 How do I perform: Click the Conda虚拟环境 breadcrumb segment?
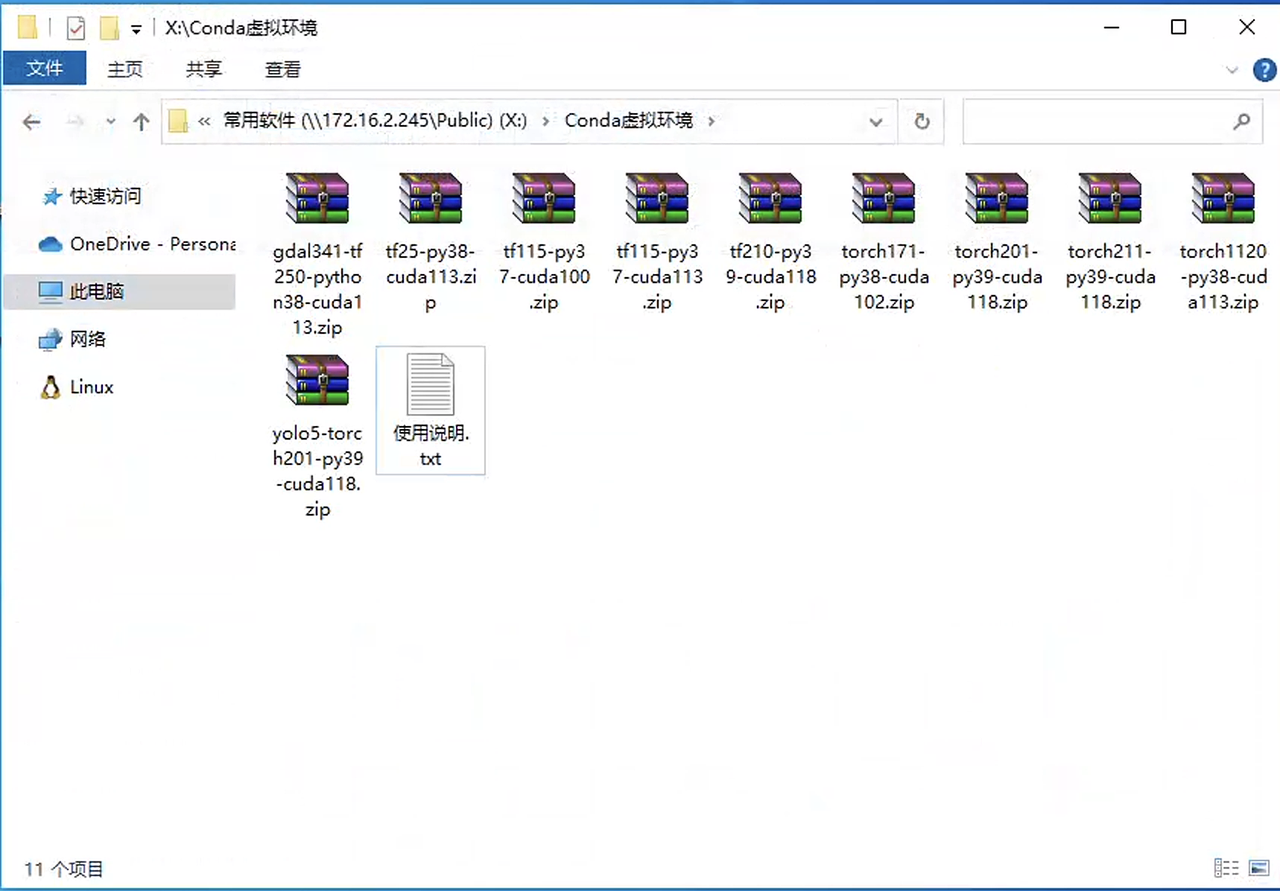pos(628,121)
